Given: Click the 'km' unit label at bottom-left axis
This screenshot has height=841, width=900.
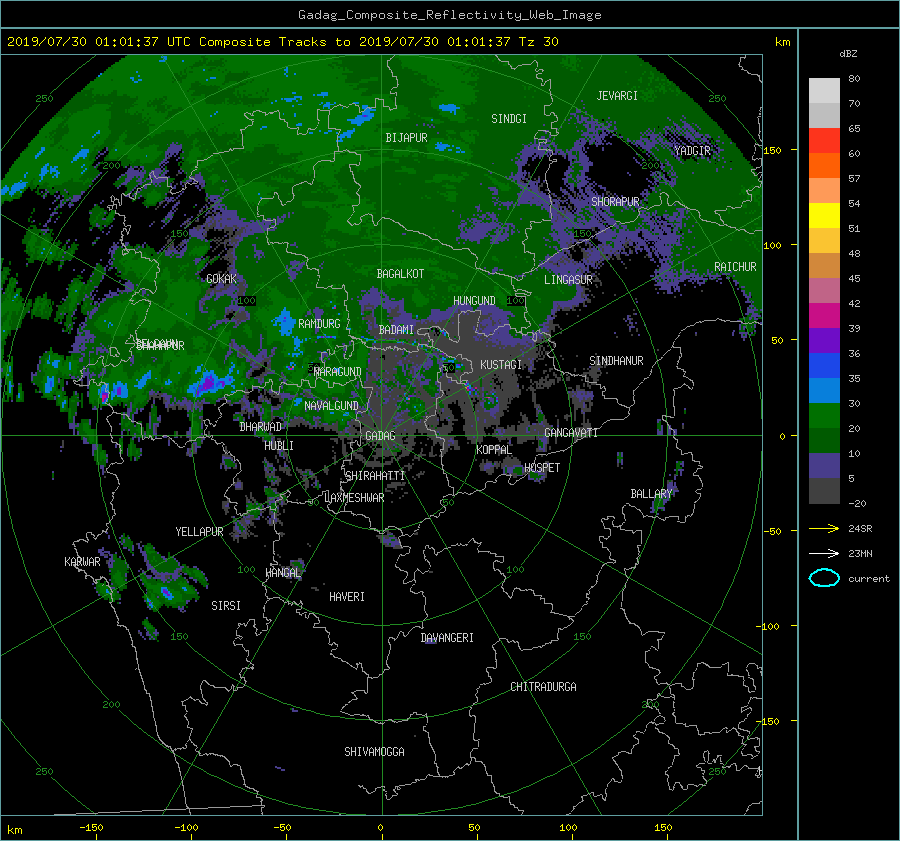Looking at the screenshot, I should point(15,830).
